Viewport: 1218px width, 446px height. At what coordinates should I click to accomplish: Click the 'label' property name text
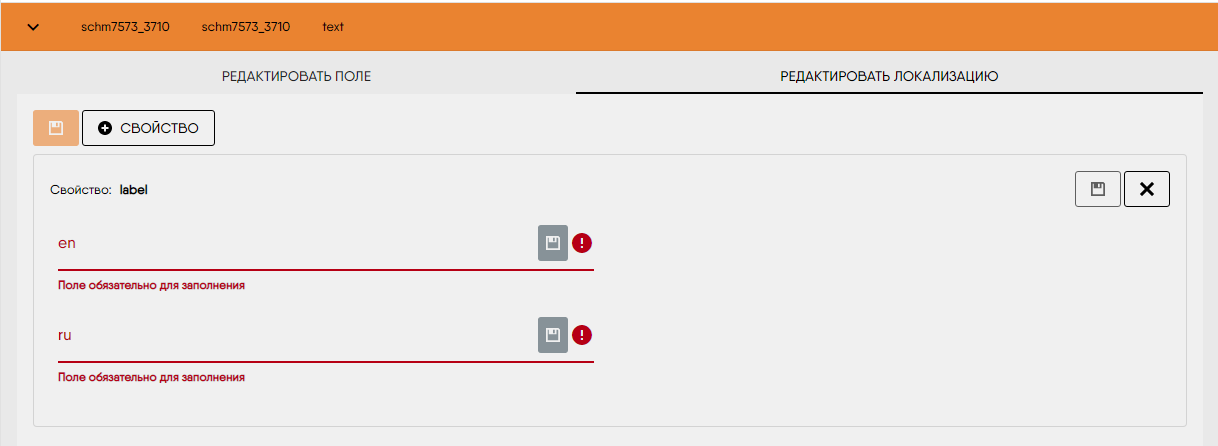pos(133,189)
